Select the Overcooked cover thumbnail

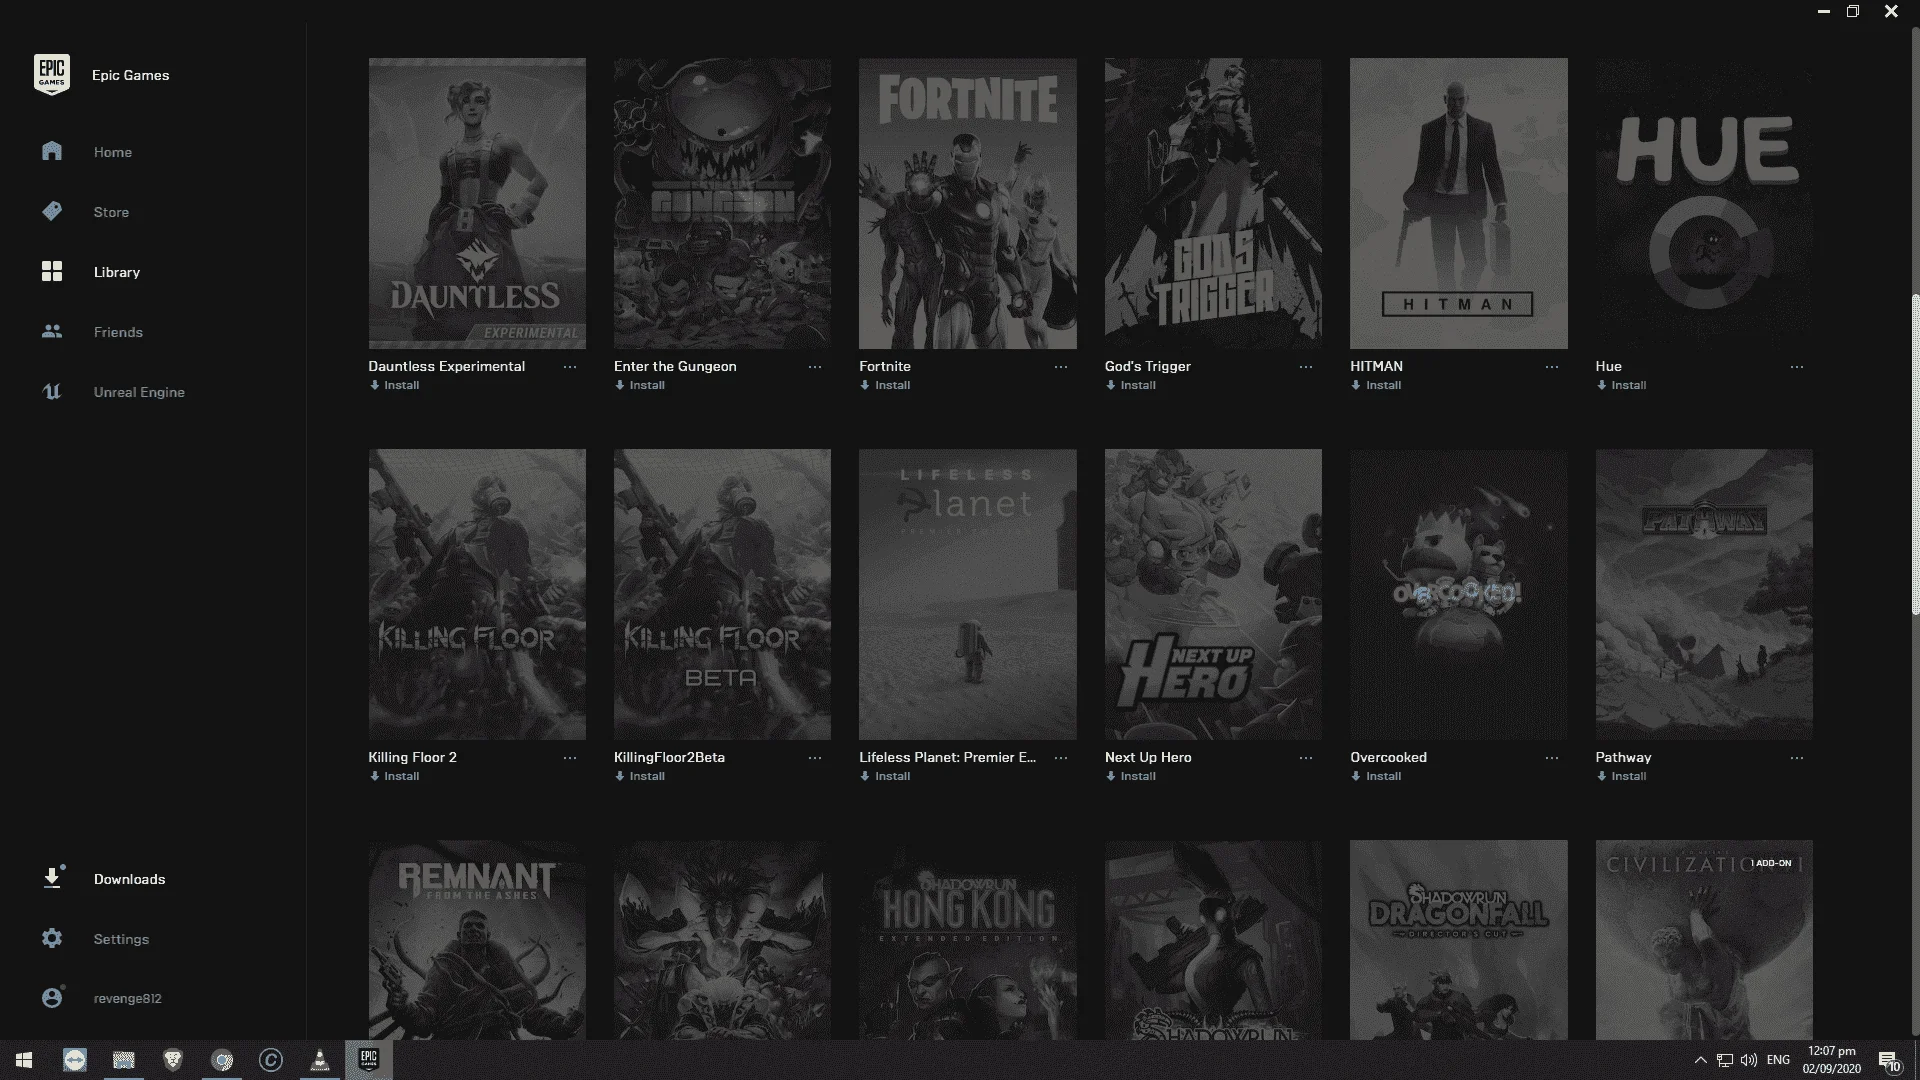pyautogui.click(x=1458, y=594)
